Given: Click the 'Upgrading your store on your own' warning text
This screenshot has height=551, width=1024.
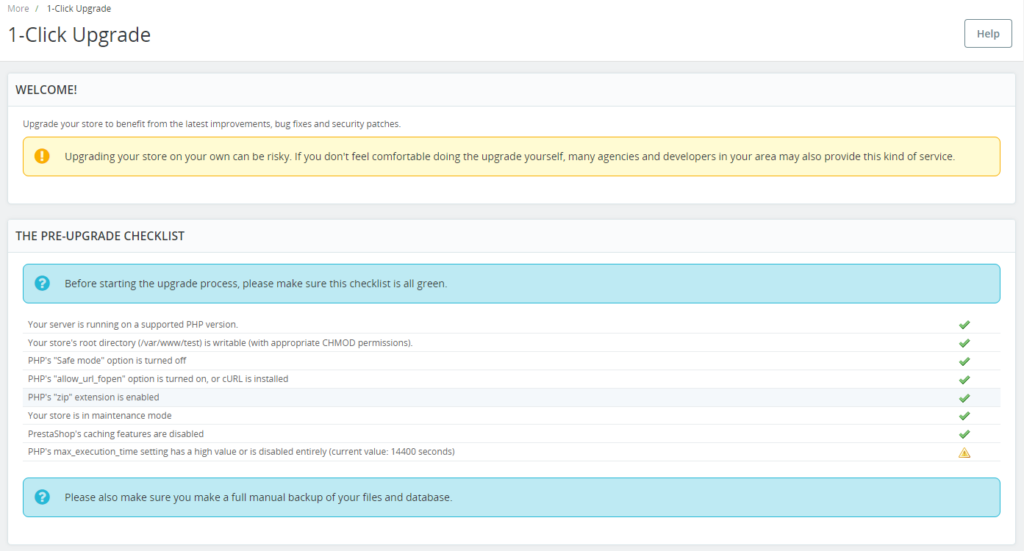Looking at the screenshot, I should (x=509, y=157).
